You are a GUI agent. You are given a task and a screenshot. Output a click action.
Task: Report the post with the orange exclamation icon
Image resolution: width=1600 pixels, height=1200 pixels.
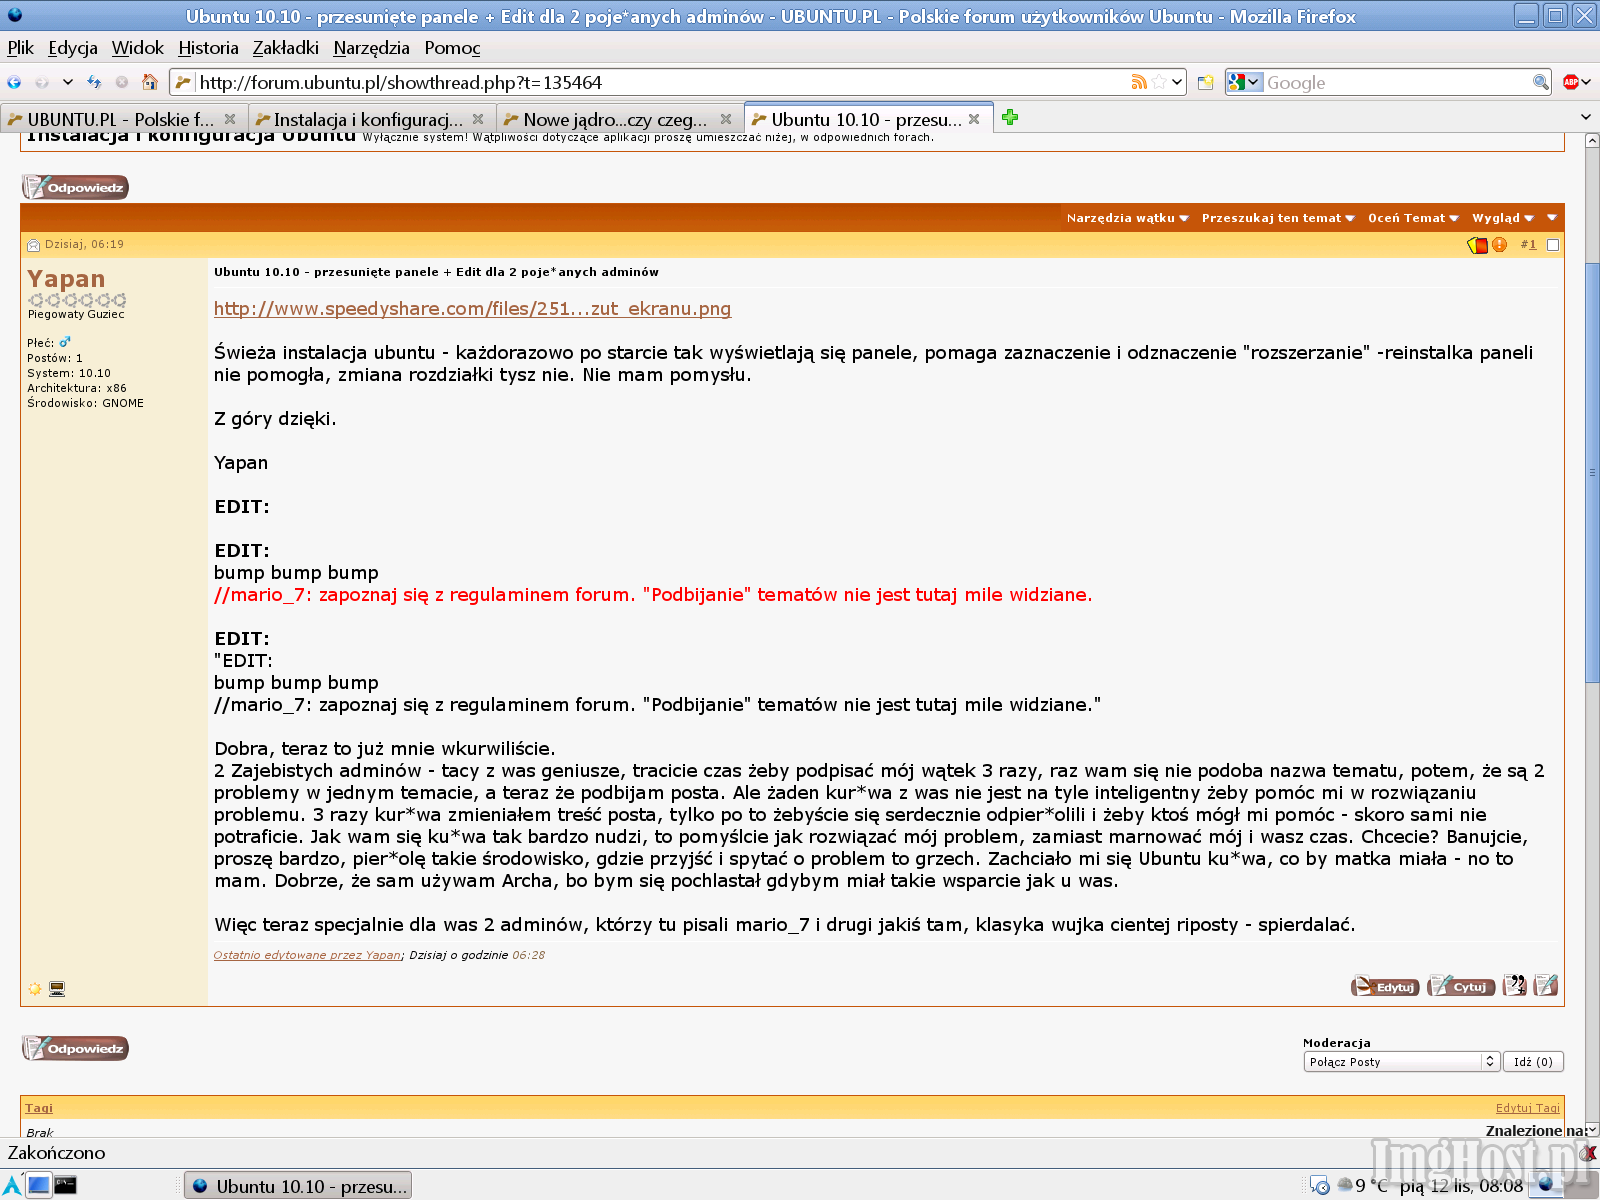(1499, 245)
